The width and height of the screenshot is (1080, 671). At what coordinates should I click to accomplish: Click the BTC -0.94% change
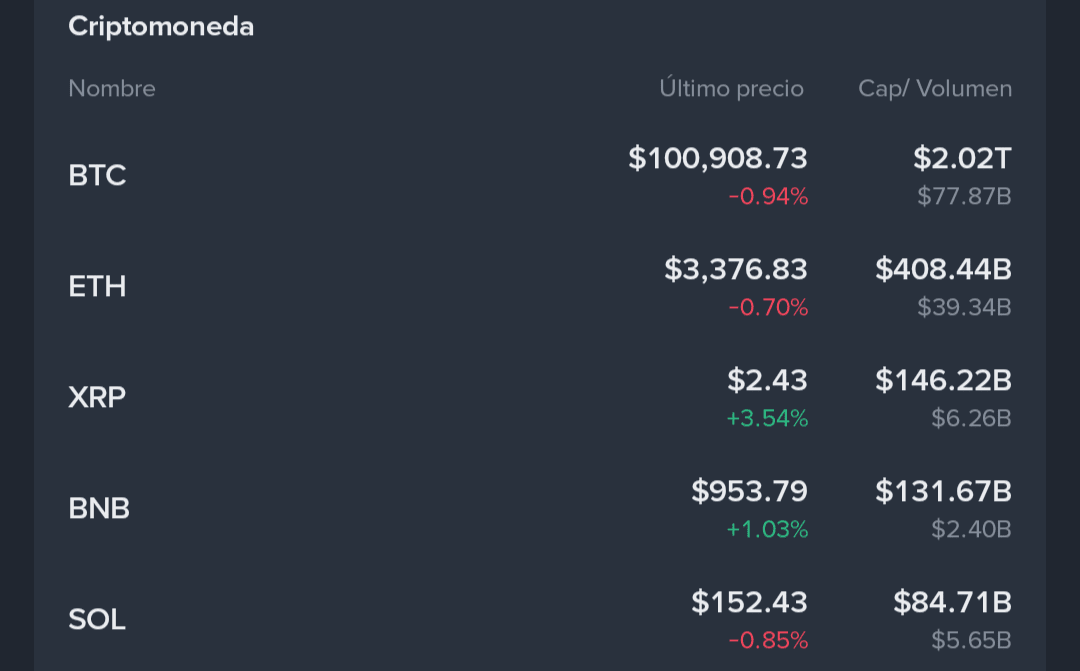pyautogui.click(x=768, y=196)
